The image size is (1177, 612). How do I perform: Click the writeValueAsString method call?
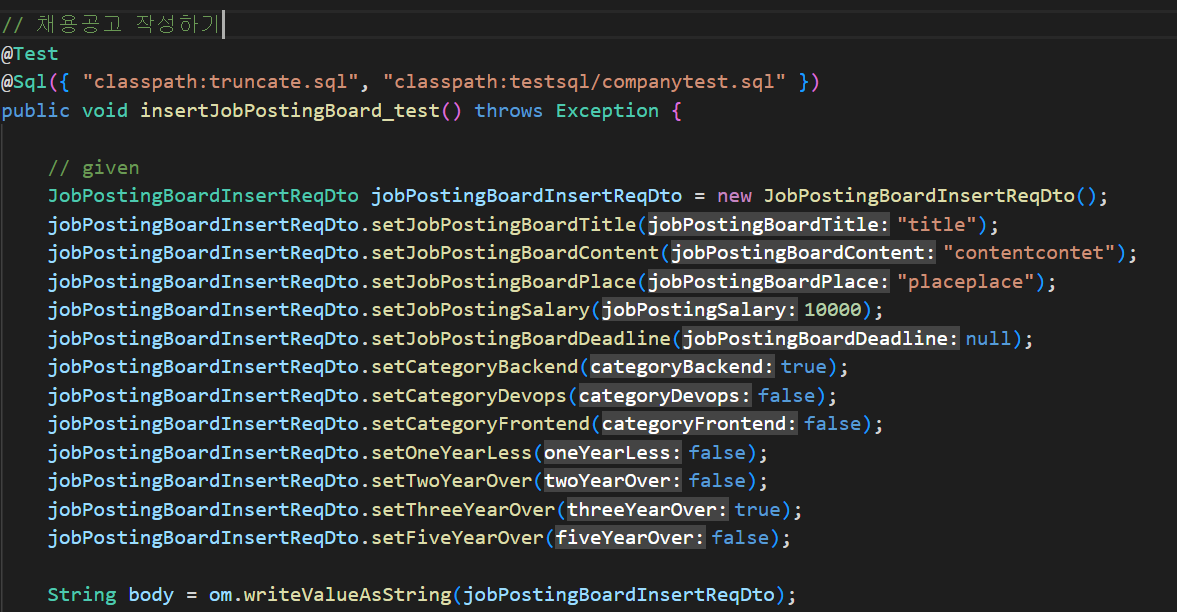(348, 595)
